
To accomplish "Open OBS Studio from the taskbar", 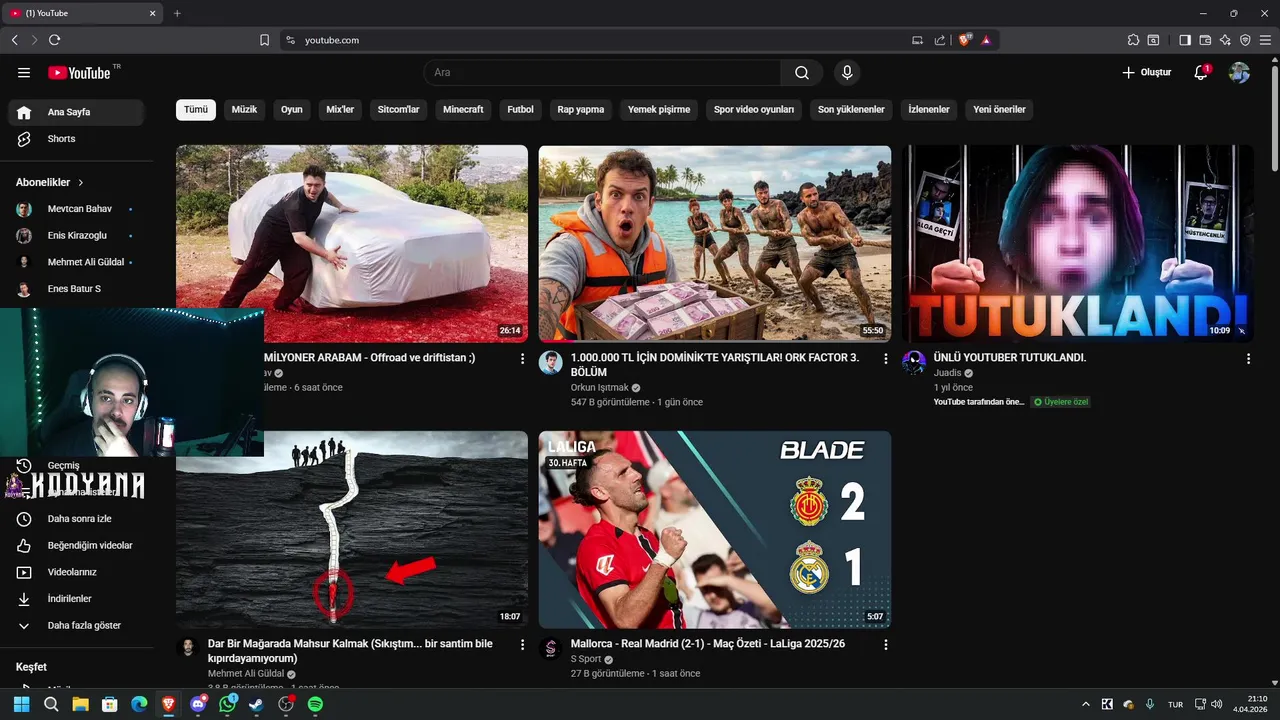I will coord(286,704).
